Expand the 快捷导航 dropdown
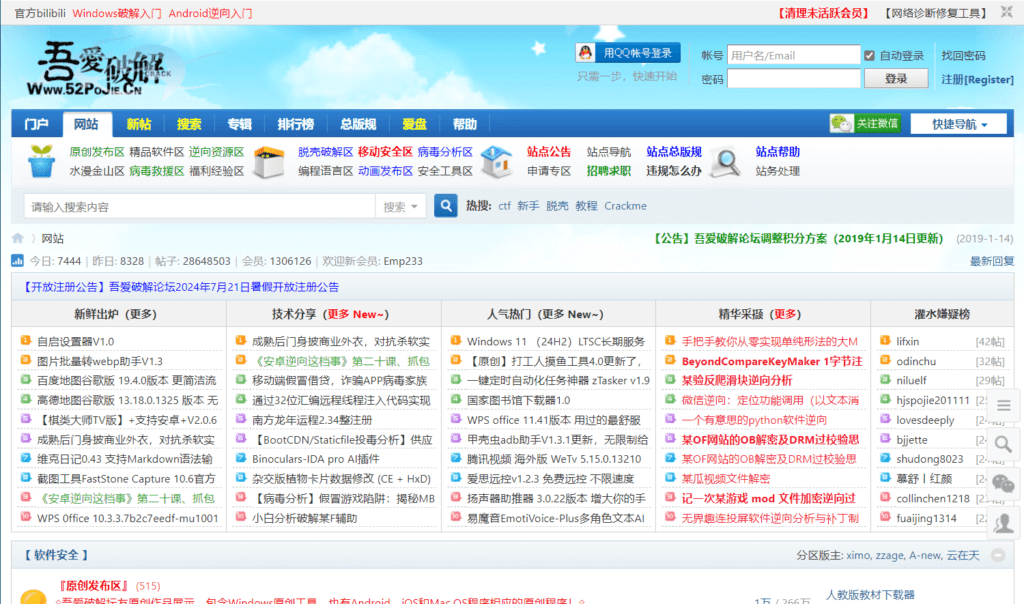The image size is (1024, 604). [959, 124]
